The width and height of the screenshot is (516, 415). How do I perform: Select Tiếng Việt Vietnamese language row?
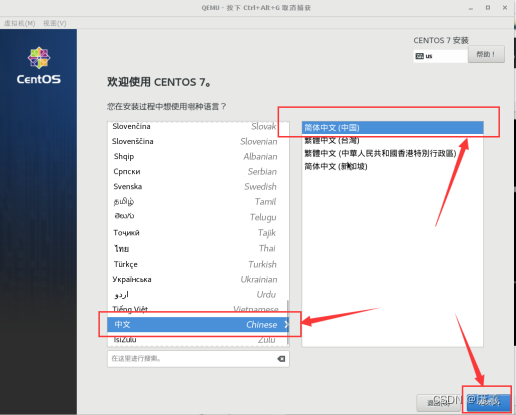(197, 309)
